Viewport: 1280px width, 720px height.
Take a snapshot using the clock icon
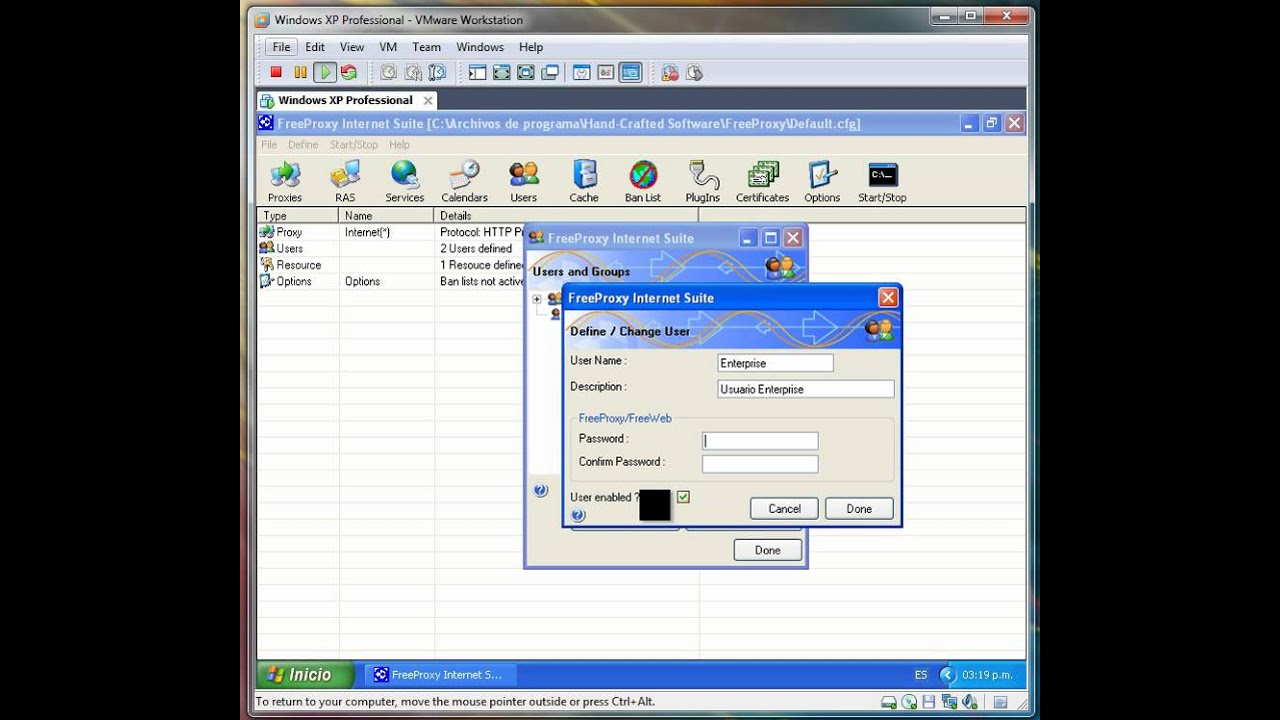click(388, 72)
